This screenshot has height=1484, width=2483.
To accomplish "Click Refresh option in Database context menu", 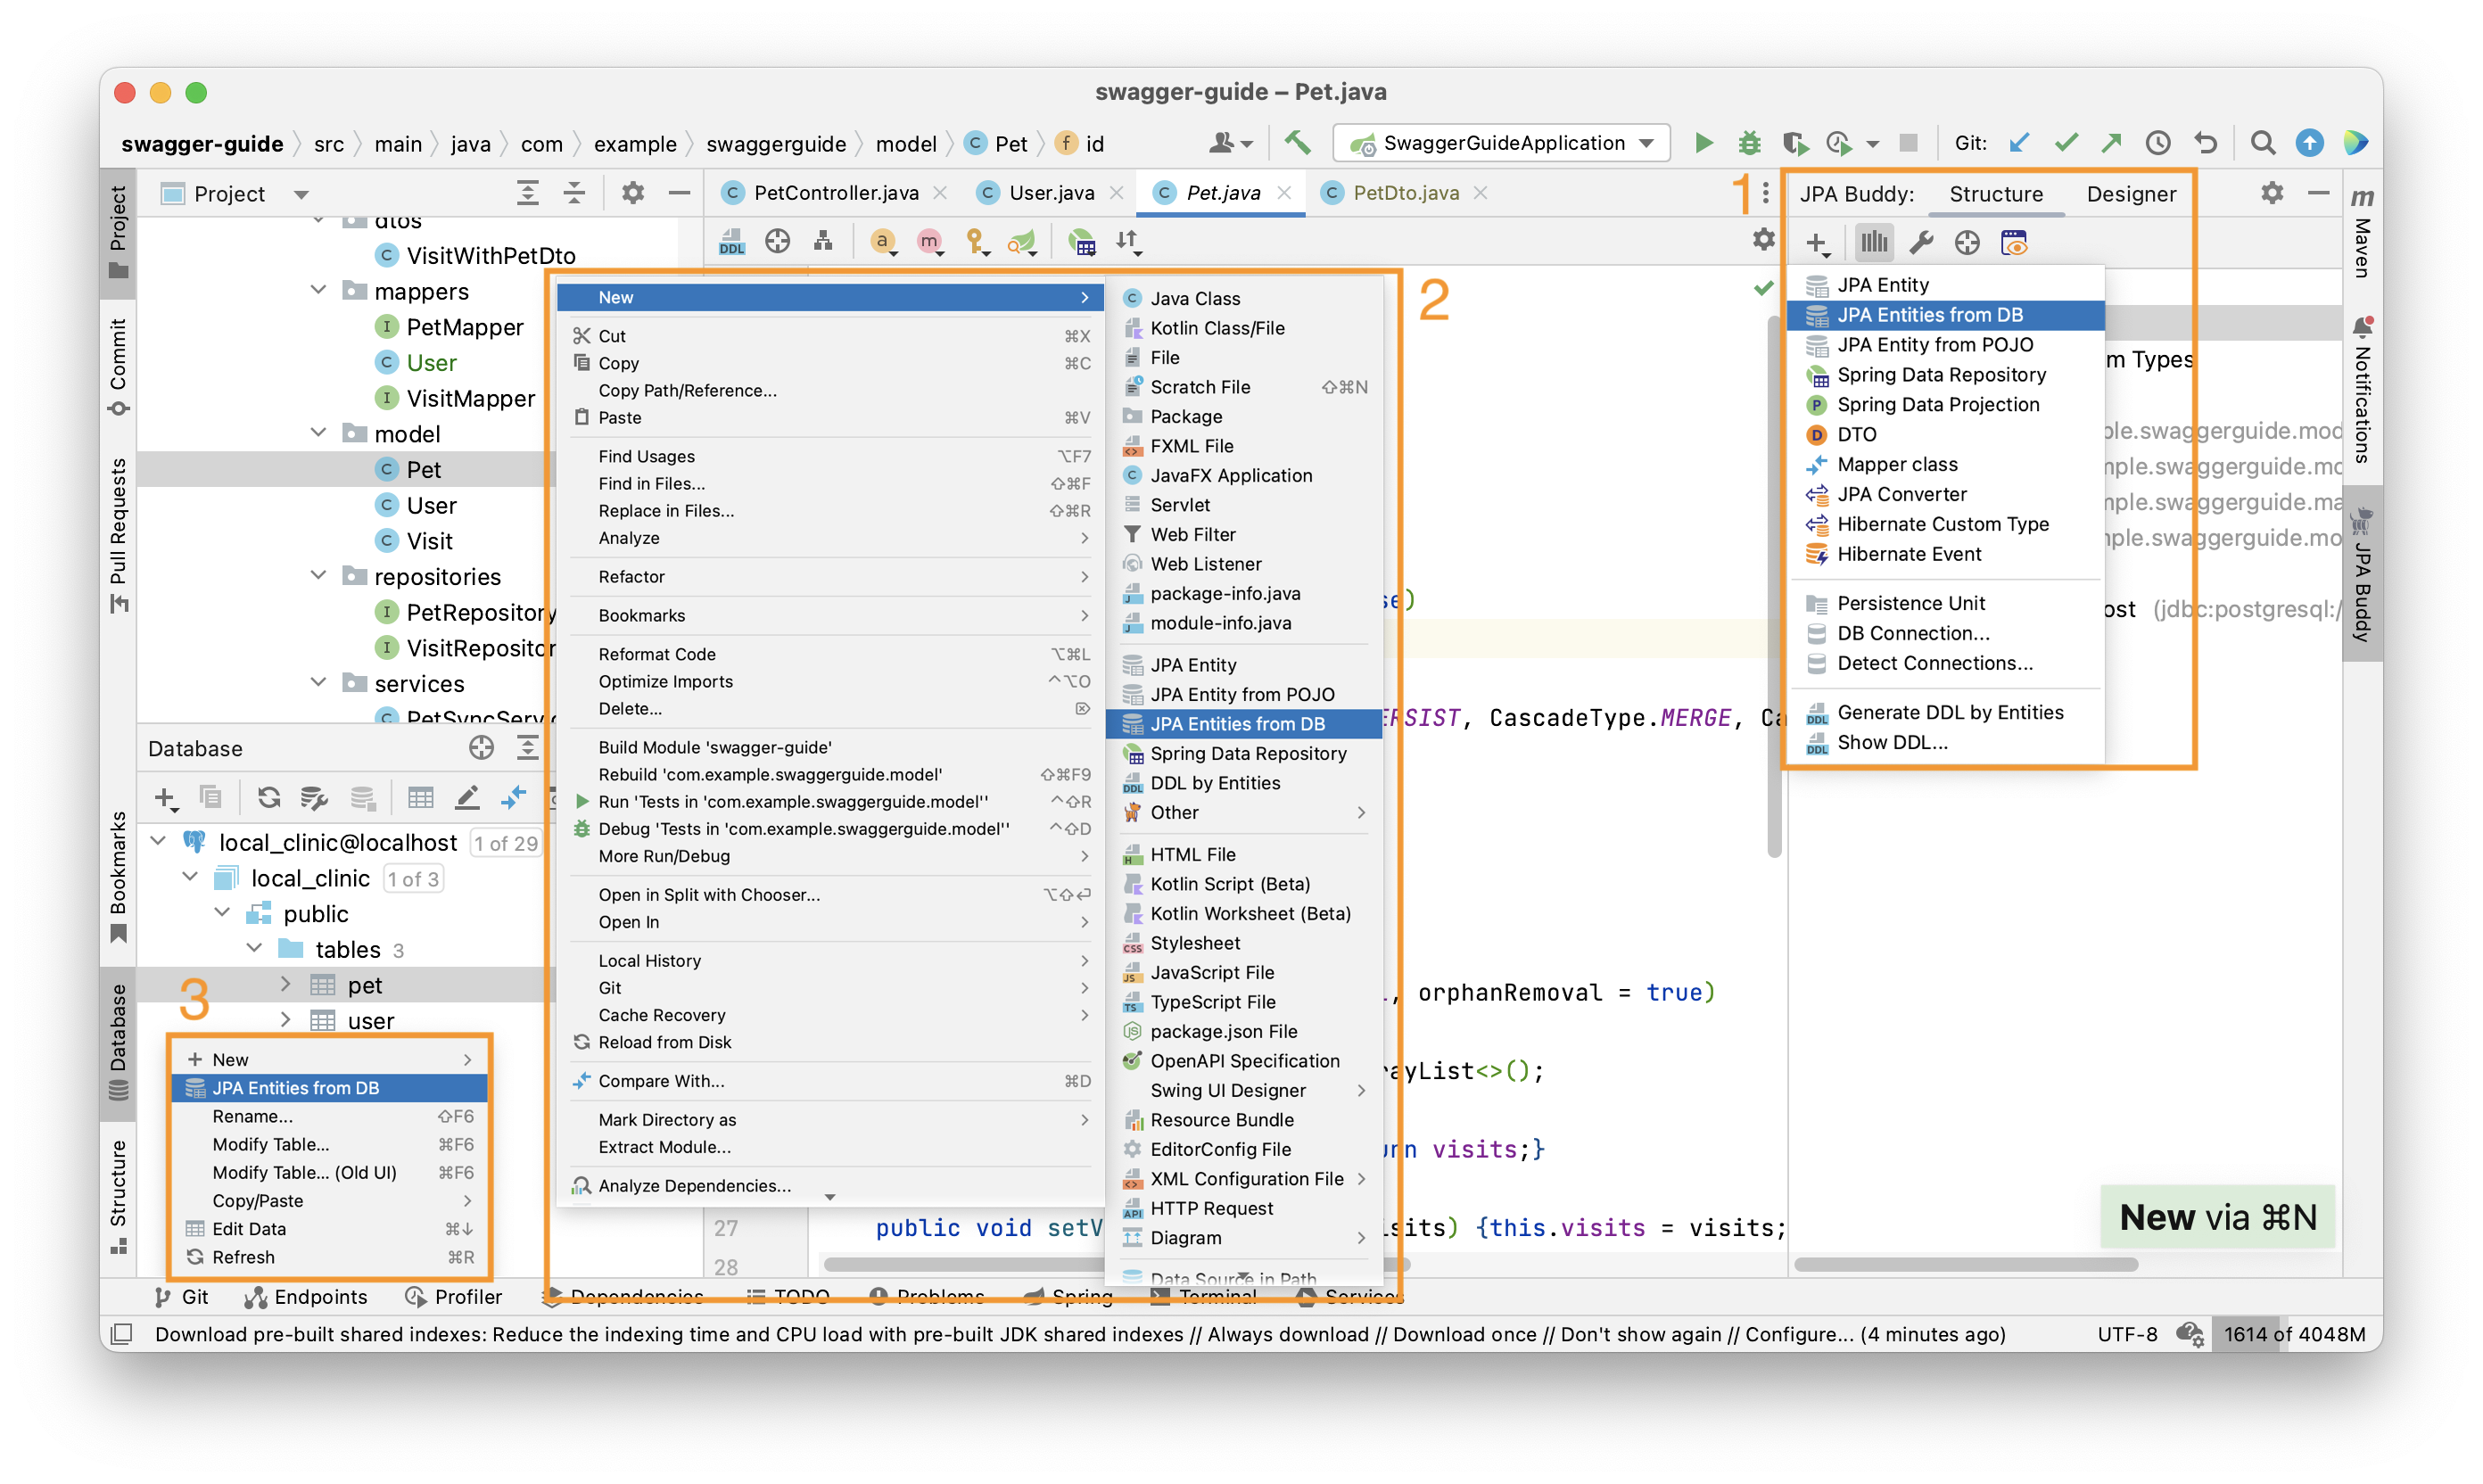I will coord(242,1256).
